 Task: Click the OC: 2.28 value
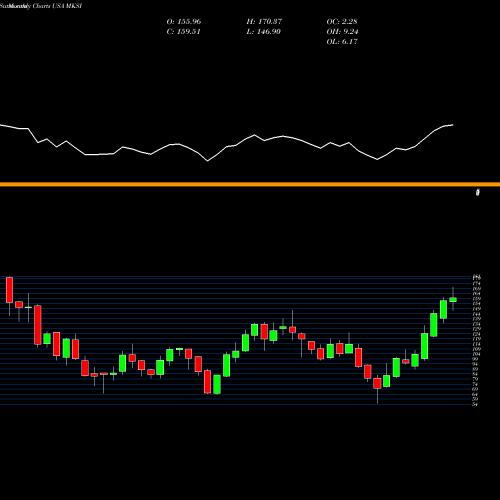[x=342, y=22]
